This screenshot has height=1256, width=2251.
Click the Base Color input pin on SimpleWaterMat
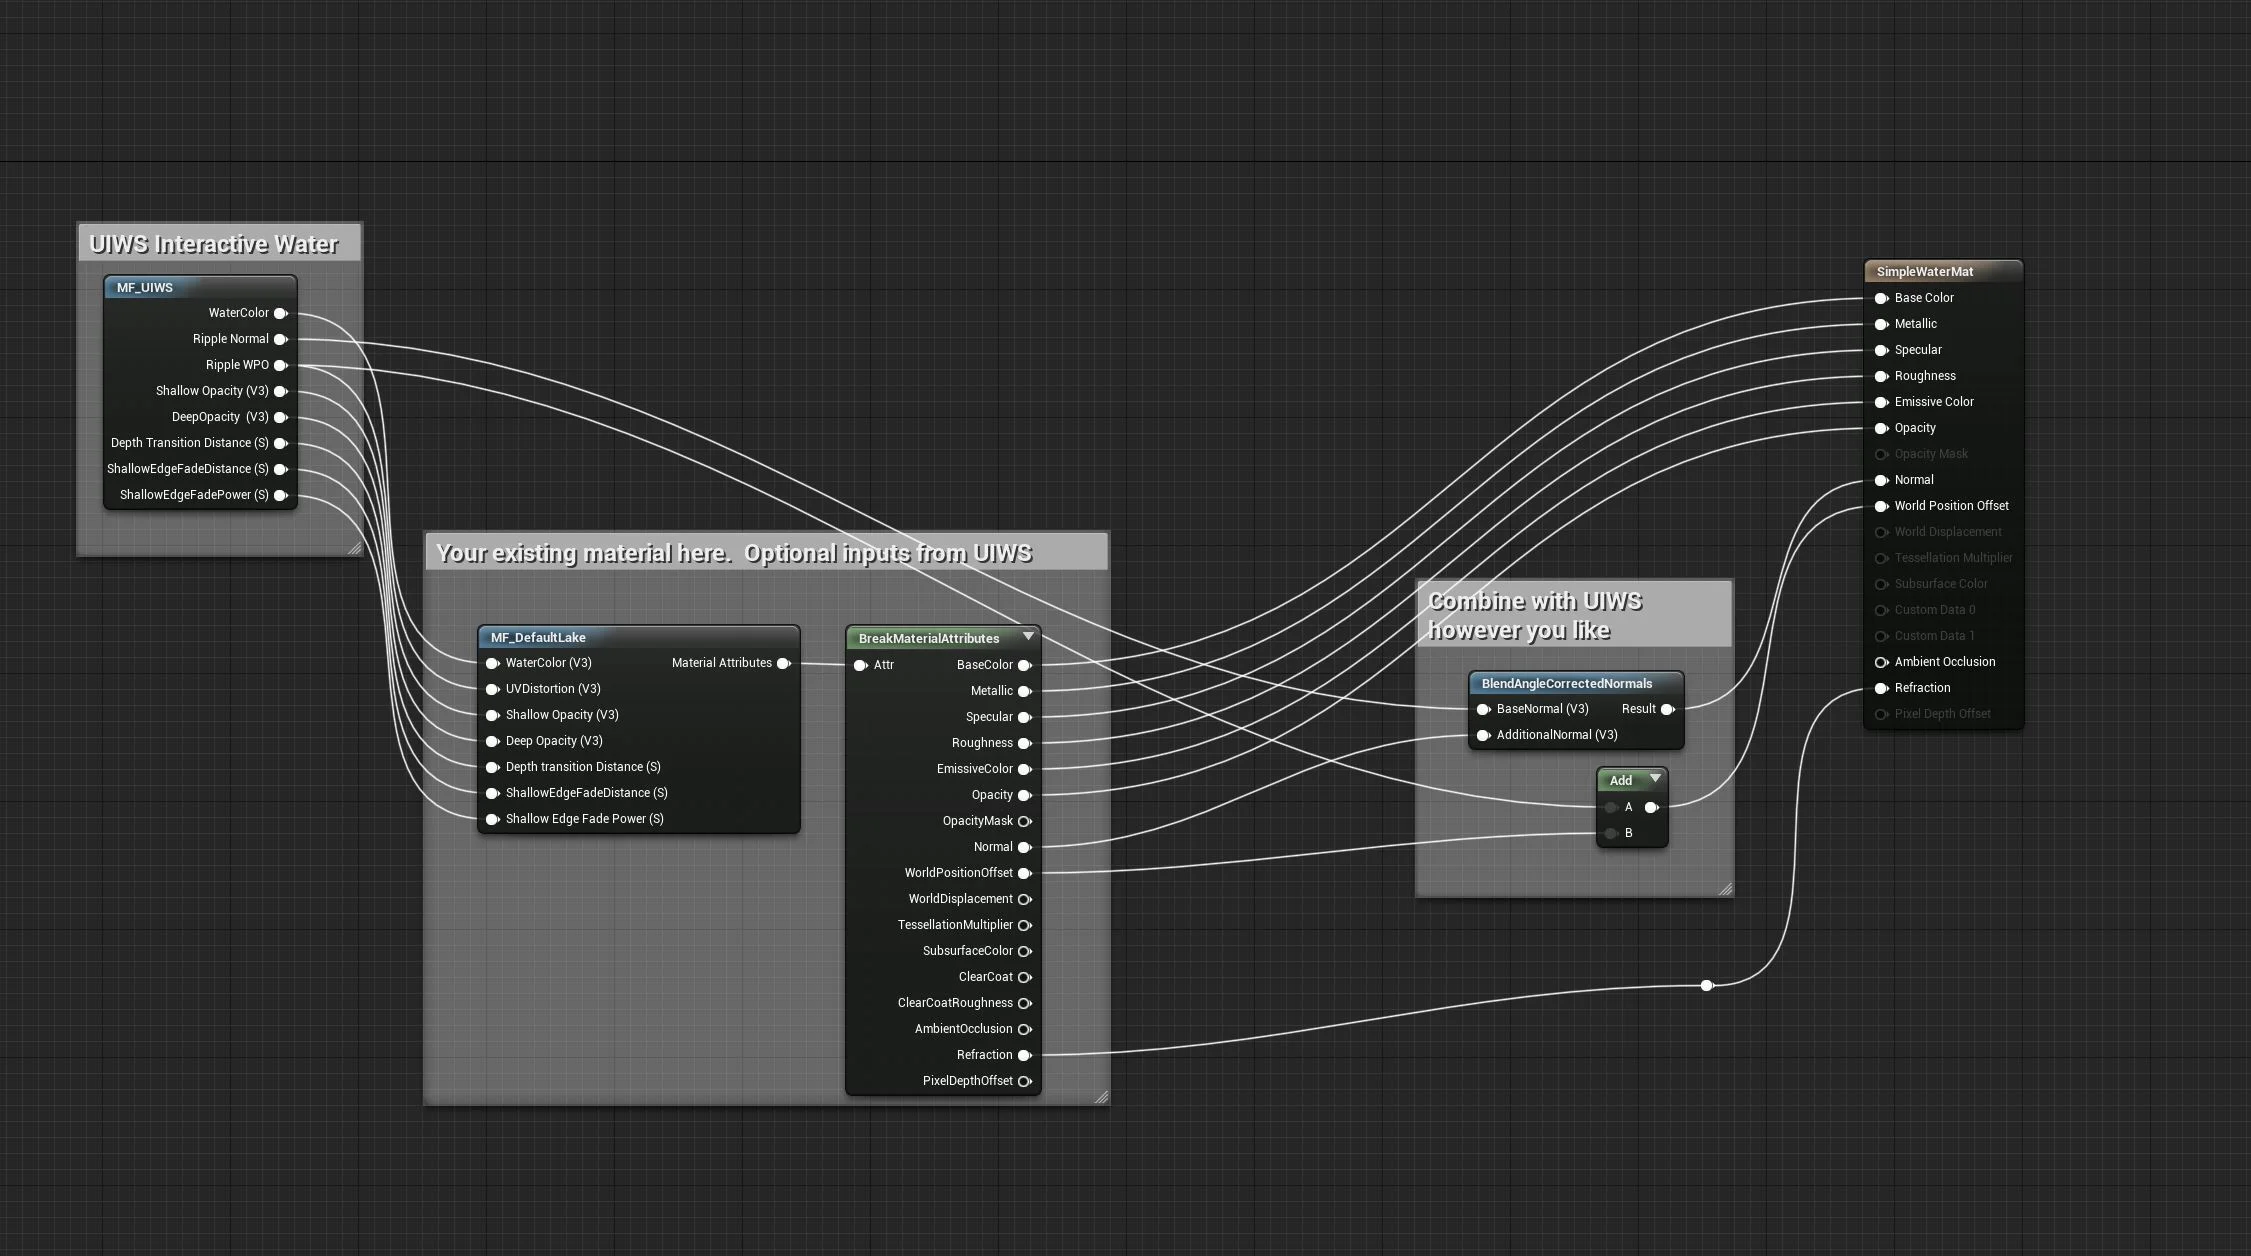point(1881,298)
